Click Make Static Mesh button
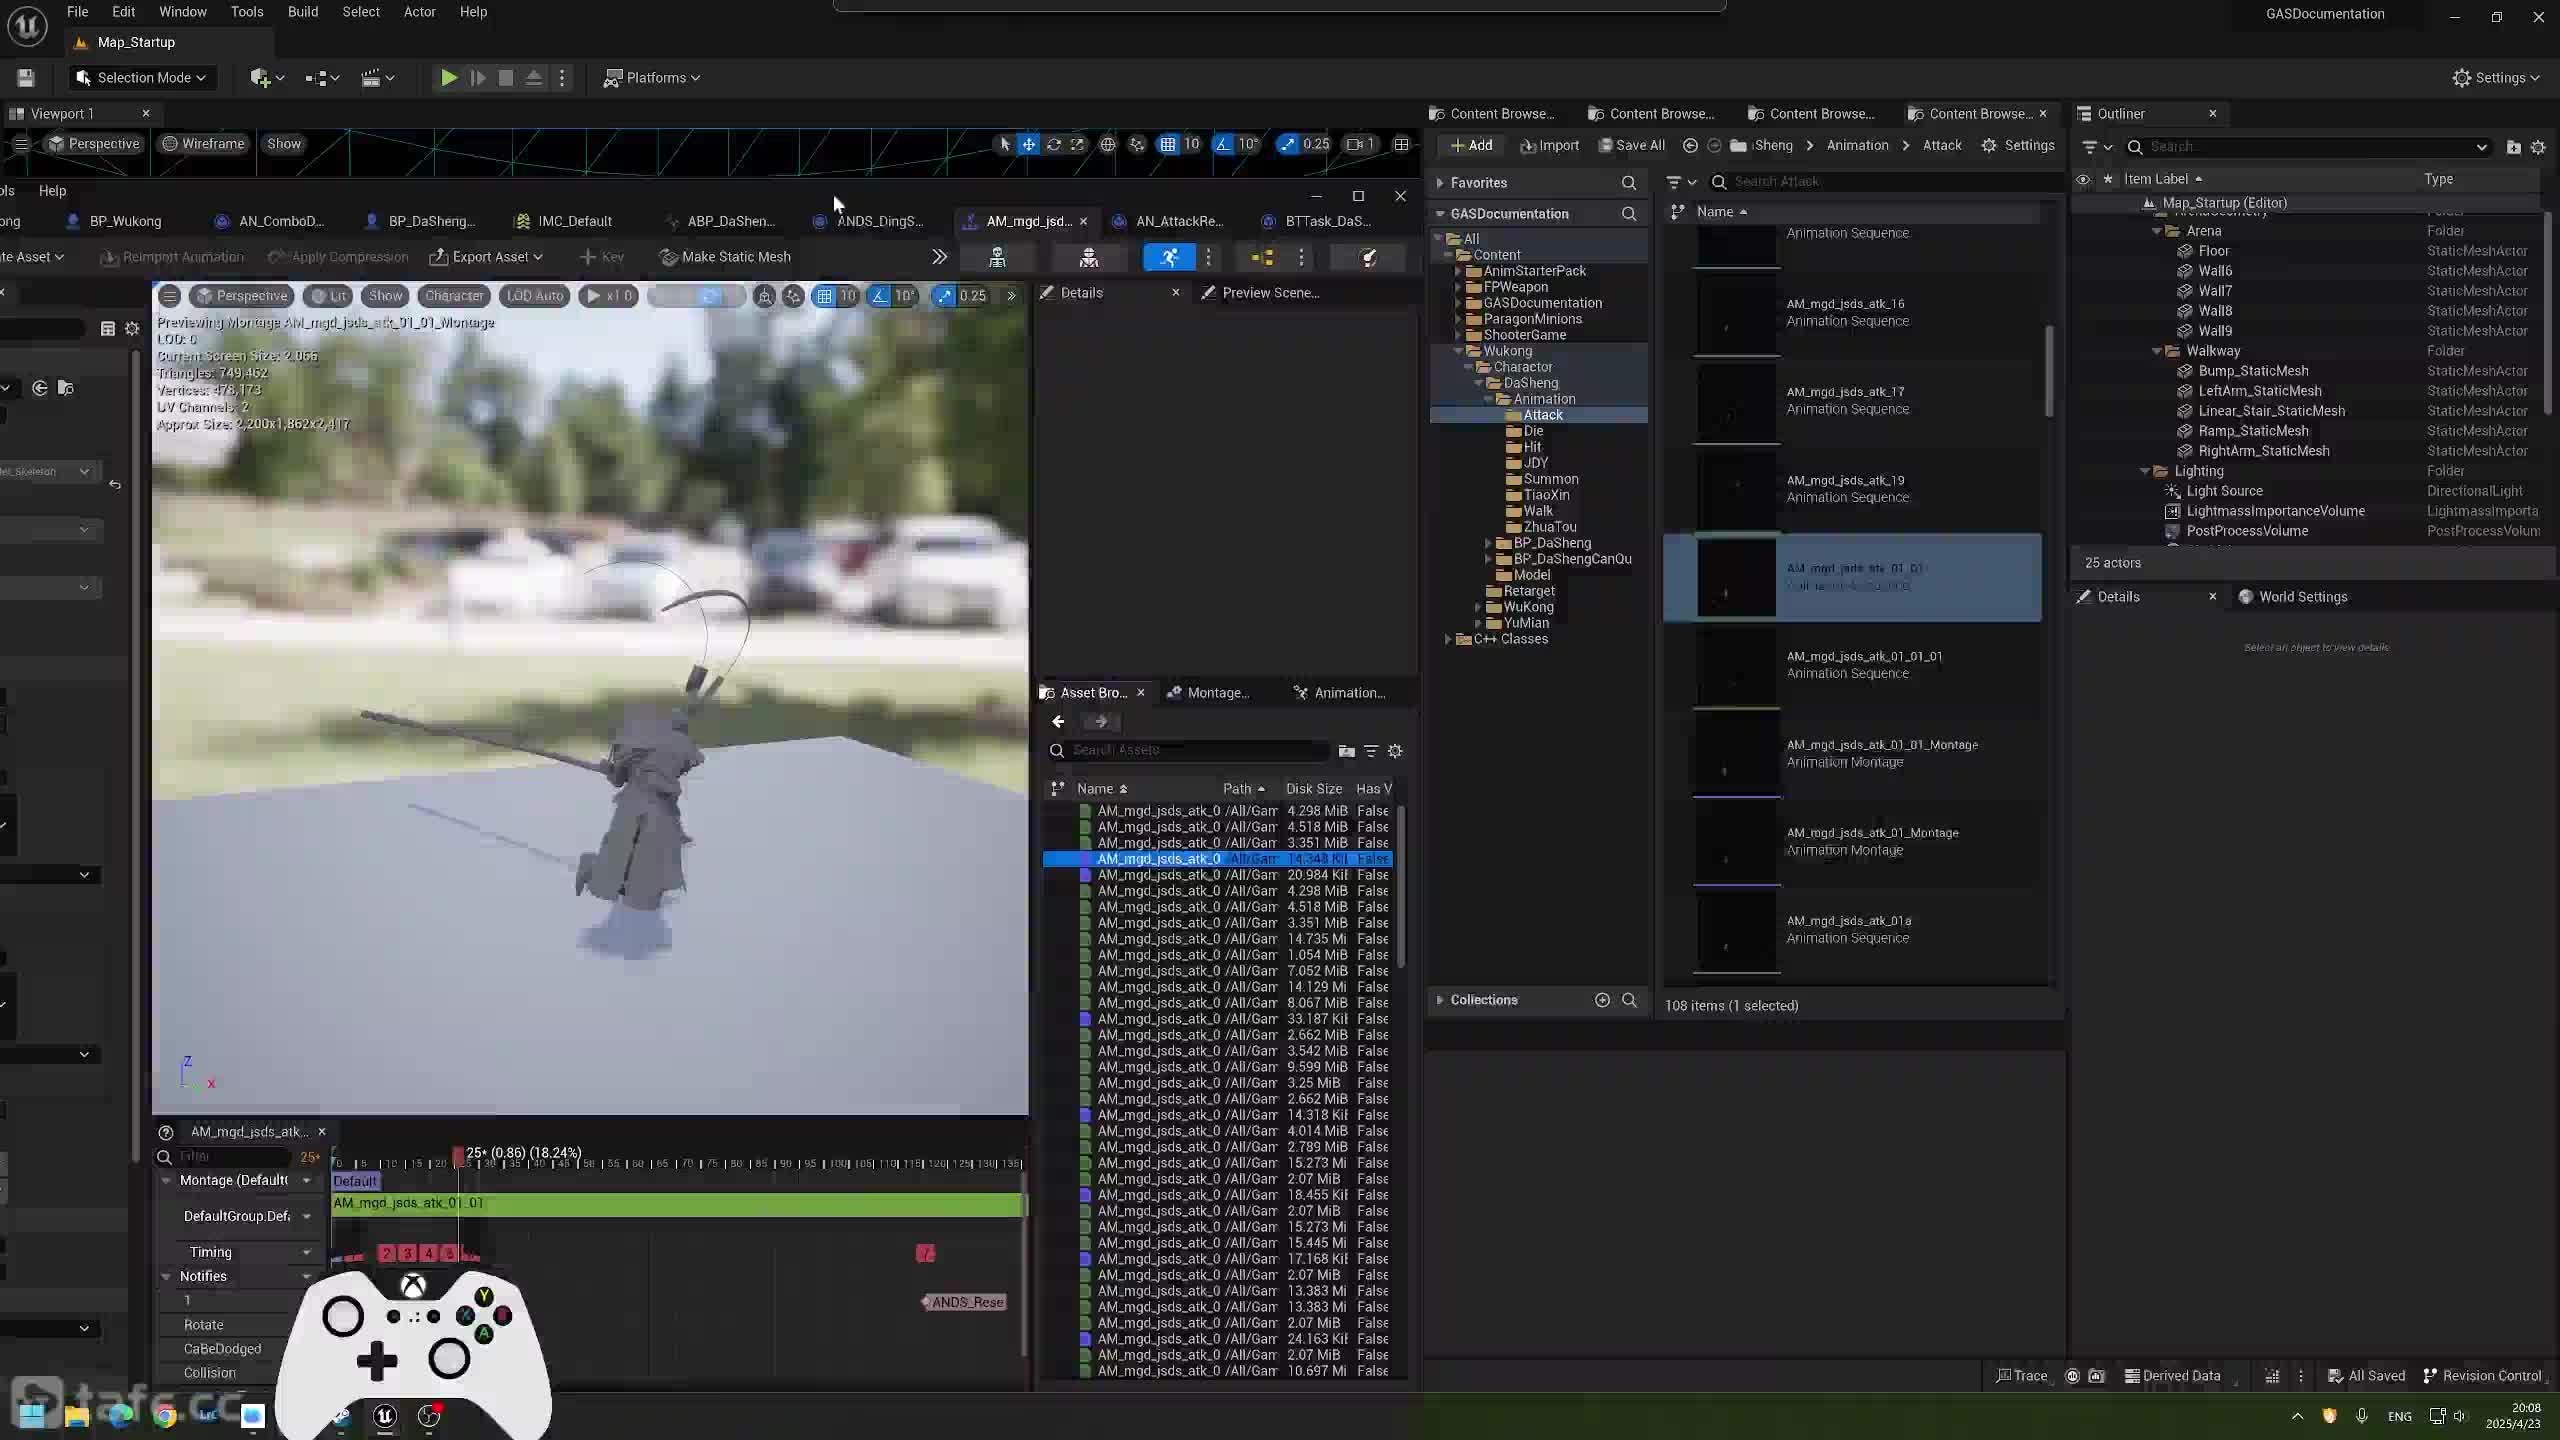Viewport: 2560px width, 1440px height. [726, 257]
